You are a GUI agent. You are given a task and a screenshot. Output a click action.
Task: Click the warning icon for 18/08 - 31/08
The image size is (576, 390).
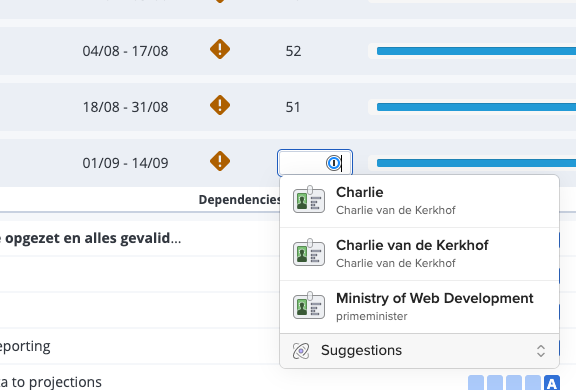220,105
